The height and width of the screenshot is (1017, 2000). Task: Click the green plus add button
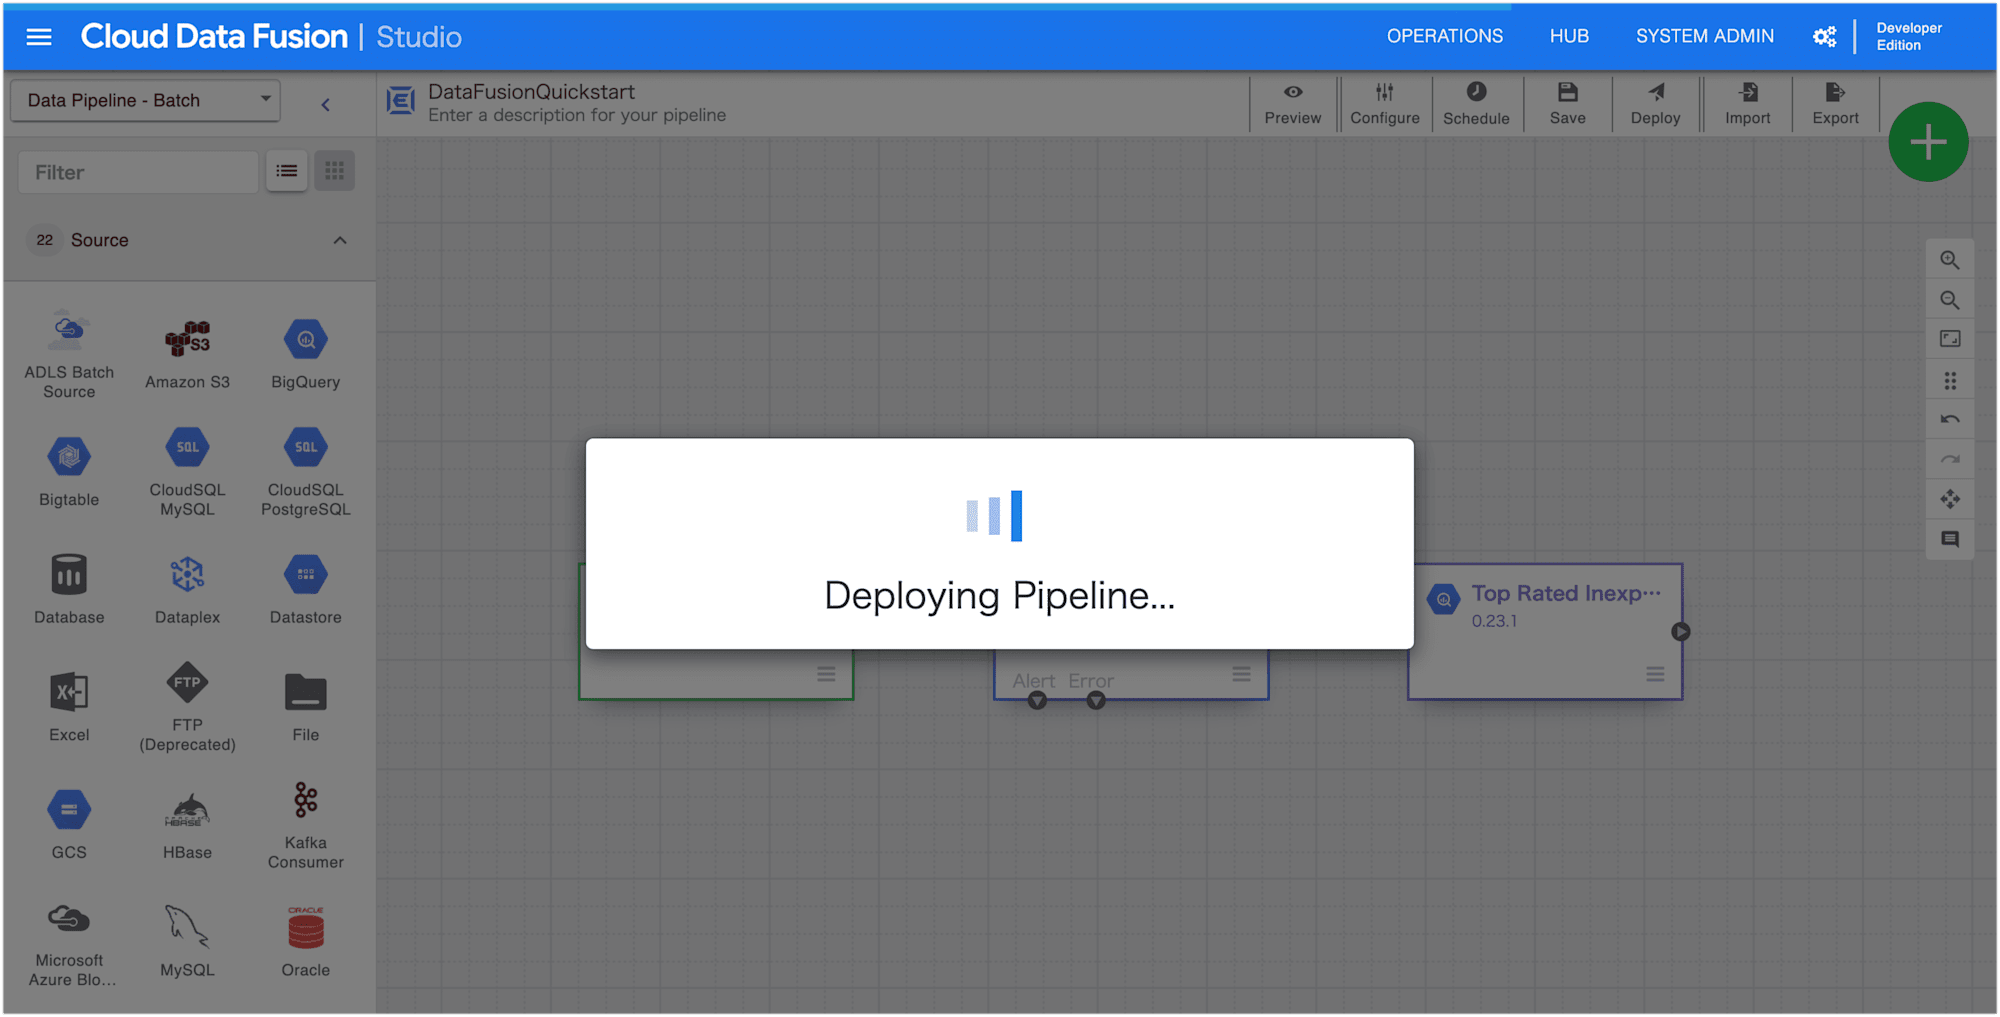1928,142
